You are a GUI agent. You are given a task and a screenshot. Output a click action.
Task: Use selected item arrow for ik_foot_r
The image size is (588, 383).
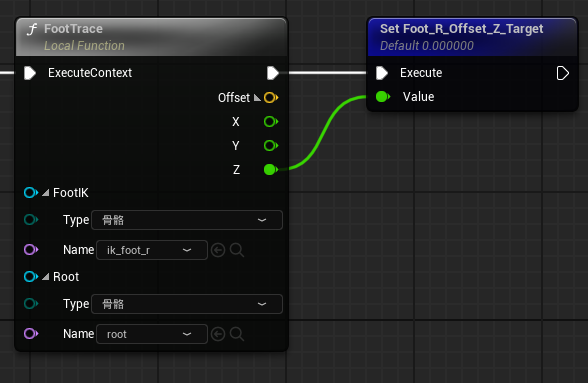[x=218, y=250]
